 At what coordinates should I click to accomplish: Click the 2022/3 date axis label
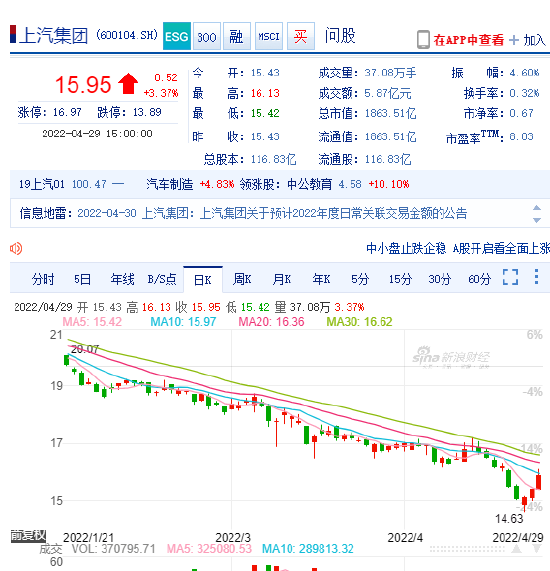[233, 537]
